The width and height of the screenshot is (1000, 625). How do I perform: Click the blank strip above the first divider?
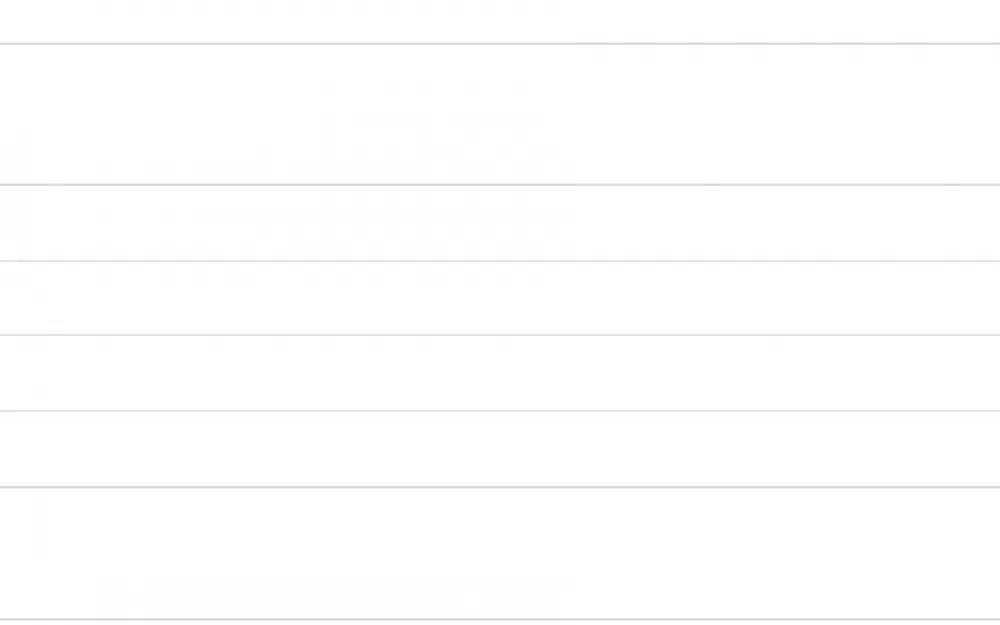coord(500,21)
